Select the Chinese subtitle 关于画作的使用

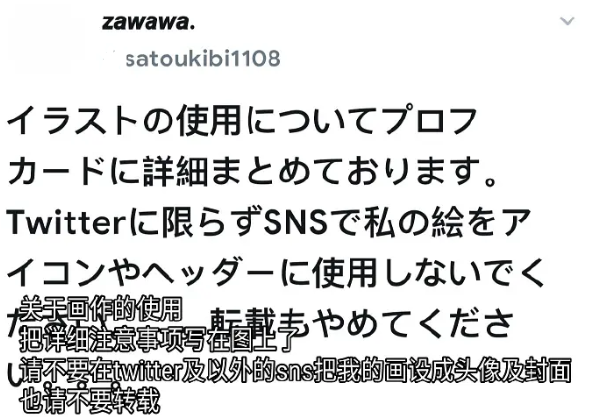point(101,309)
